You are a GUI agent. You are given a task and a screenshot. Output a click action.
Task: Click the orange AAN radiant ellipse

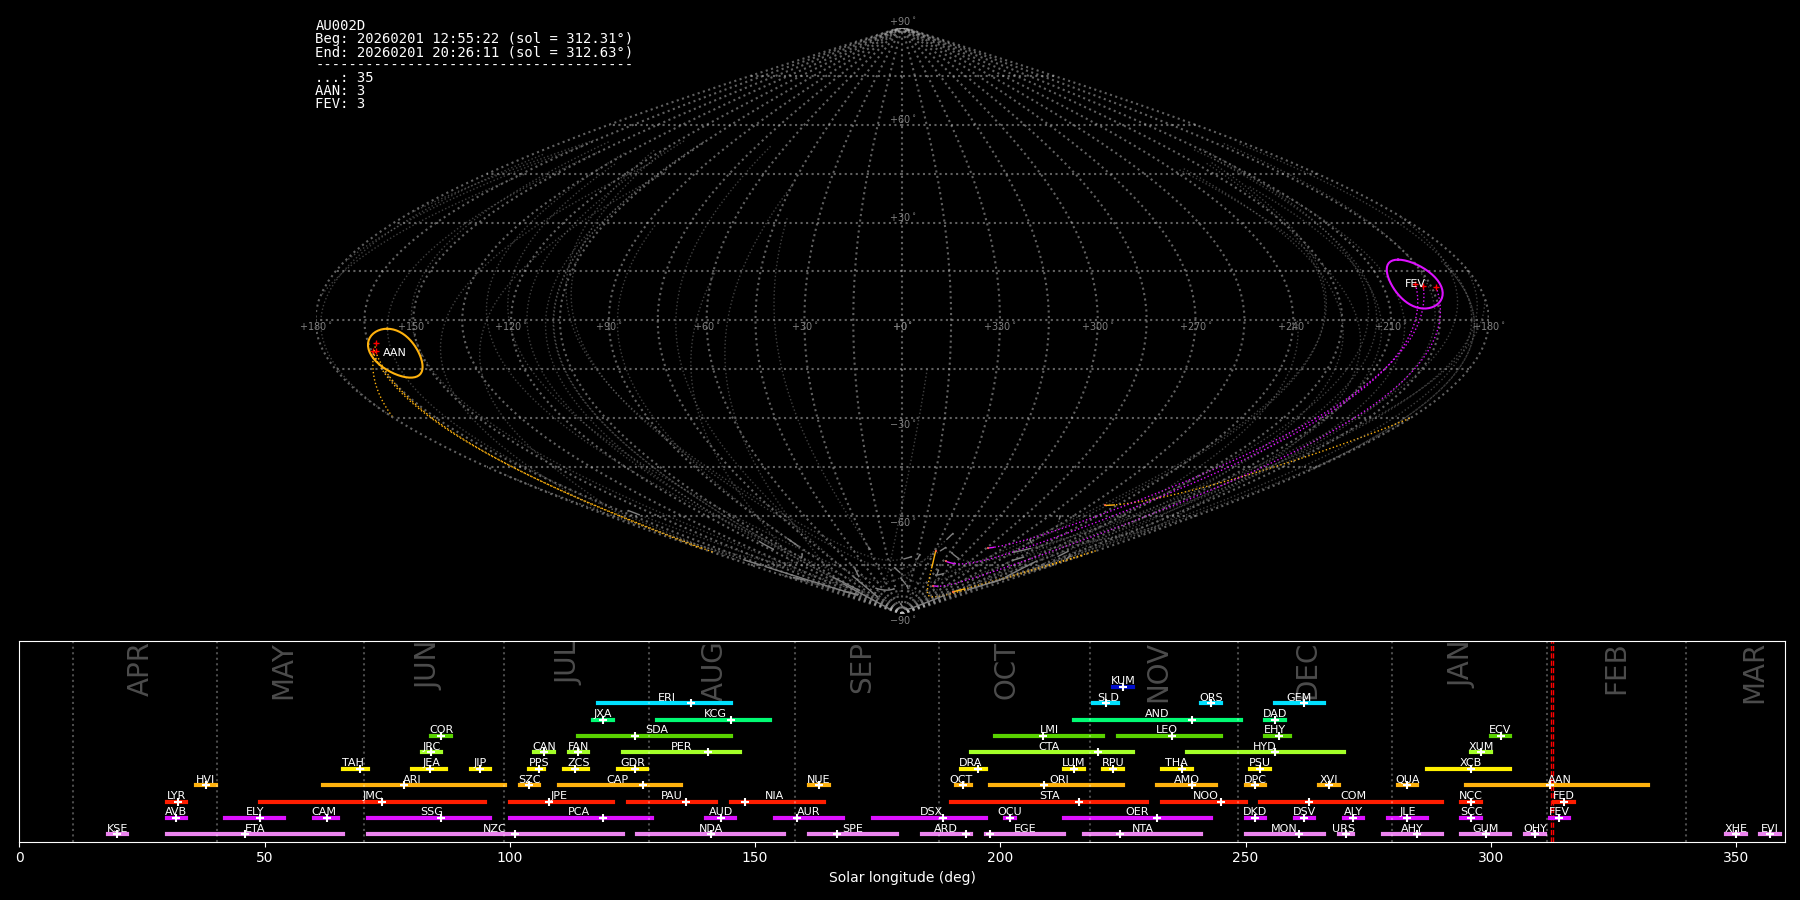(395, 353)
